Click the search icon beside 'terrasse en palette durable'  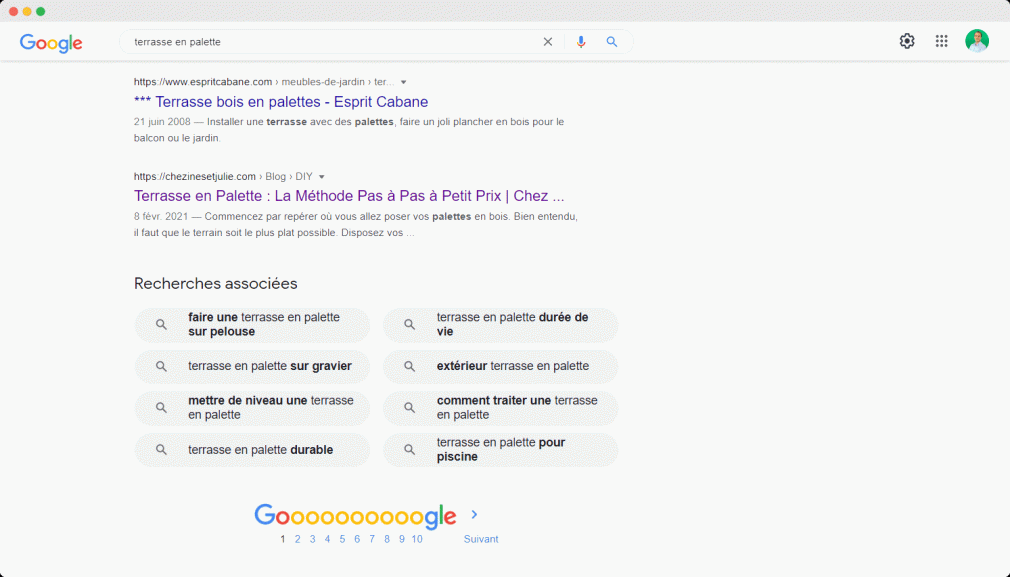[162, 449]
